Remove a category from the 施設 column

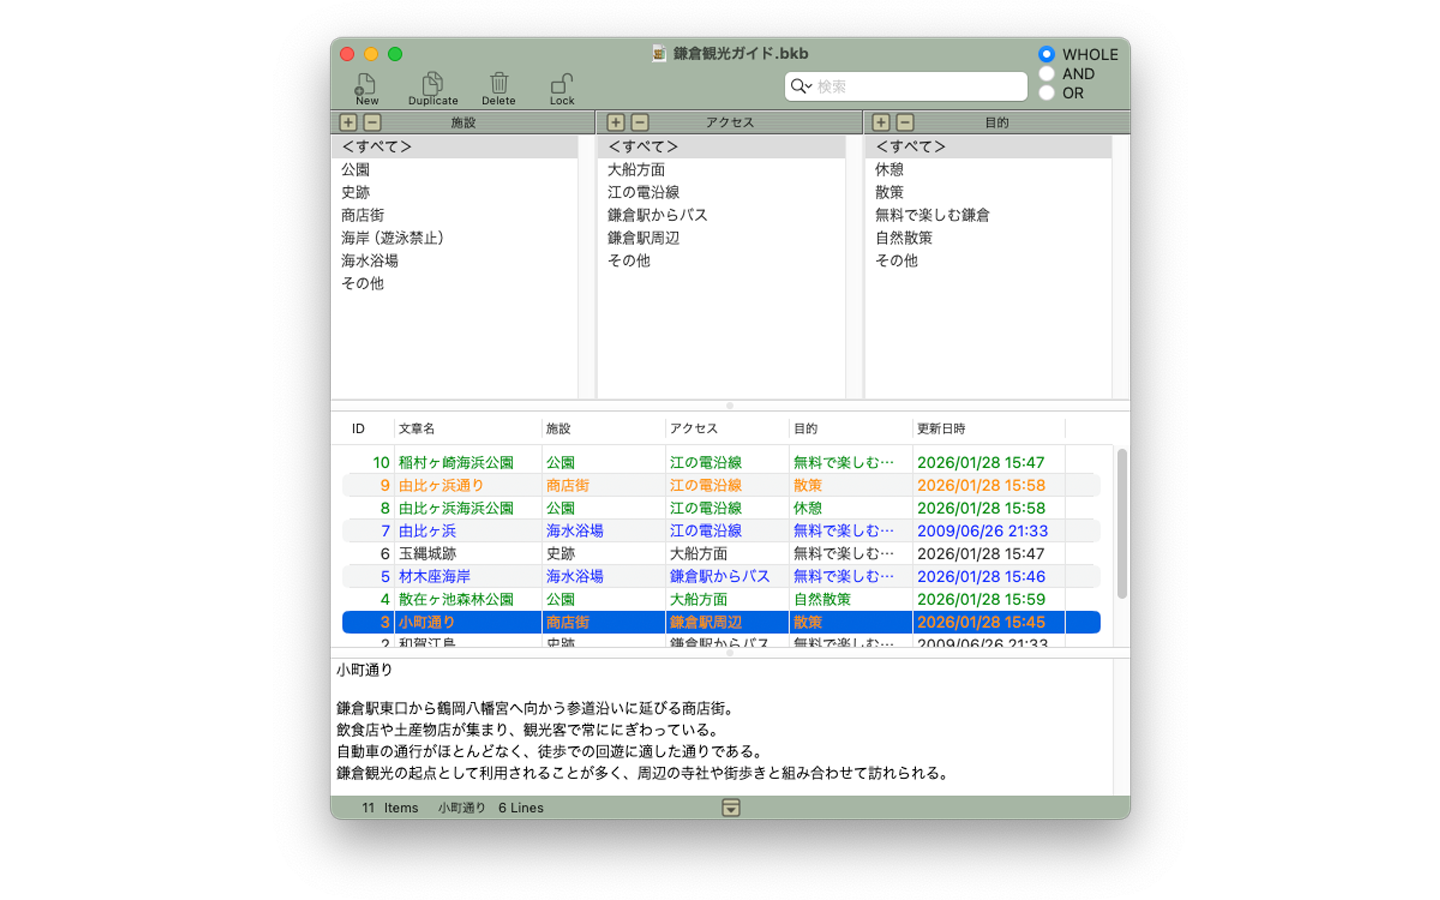coord(372,122)
